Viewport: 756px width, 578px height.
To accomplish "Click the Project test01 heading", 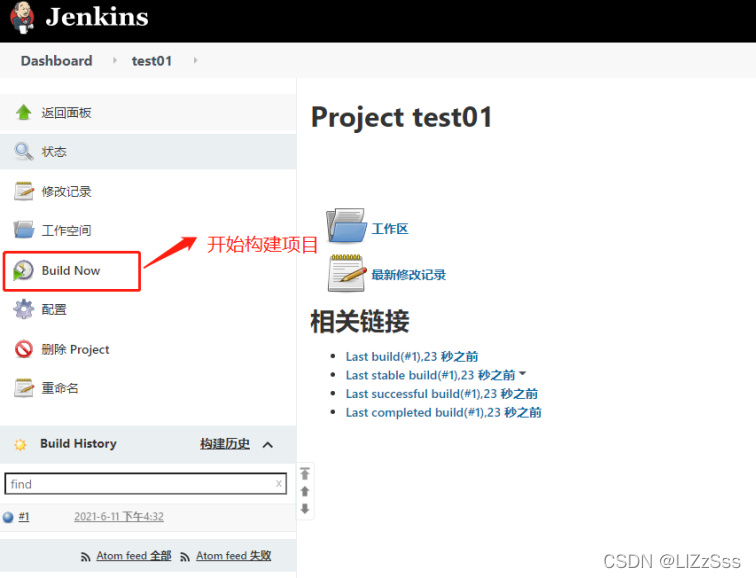I will (x=402, y=117).
